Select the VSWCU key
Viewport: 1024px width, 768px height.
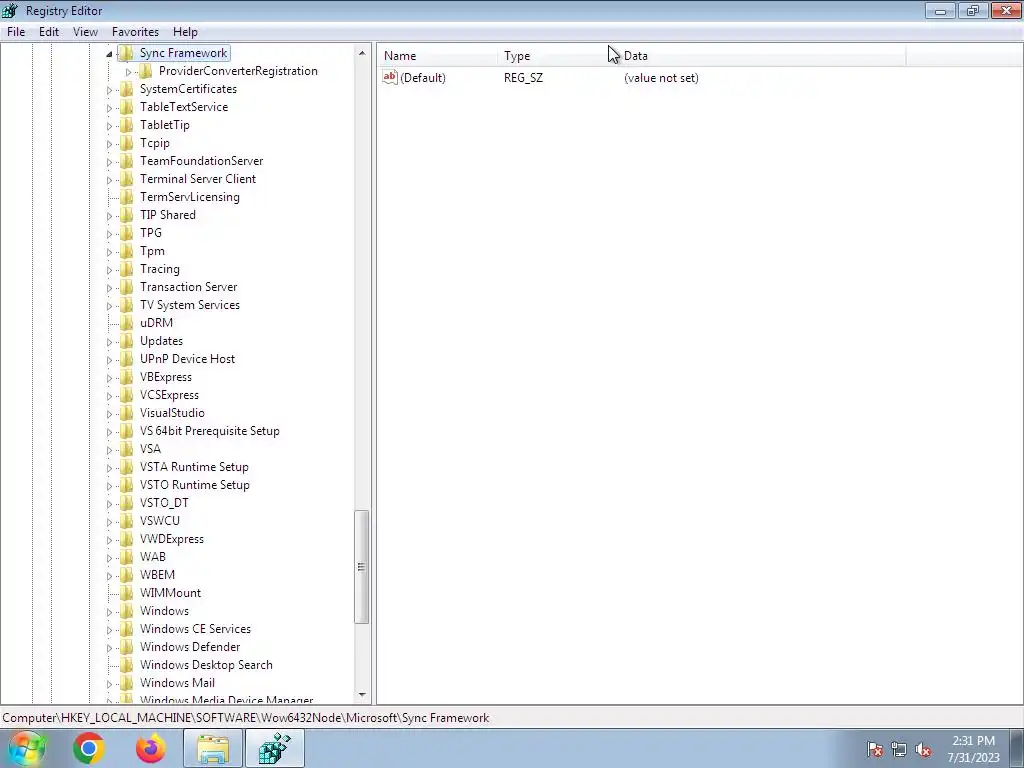click(x=159, y=521)
